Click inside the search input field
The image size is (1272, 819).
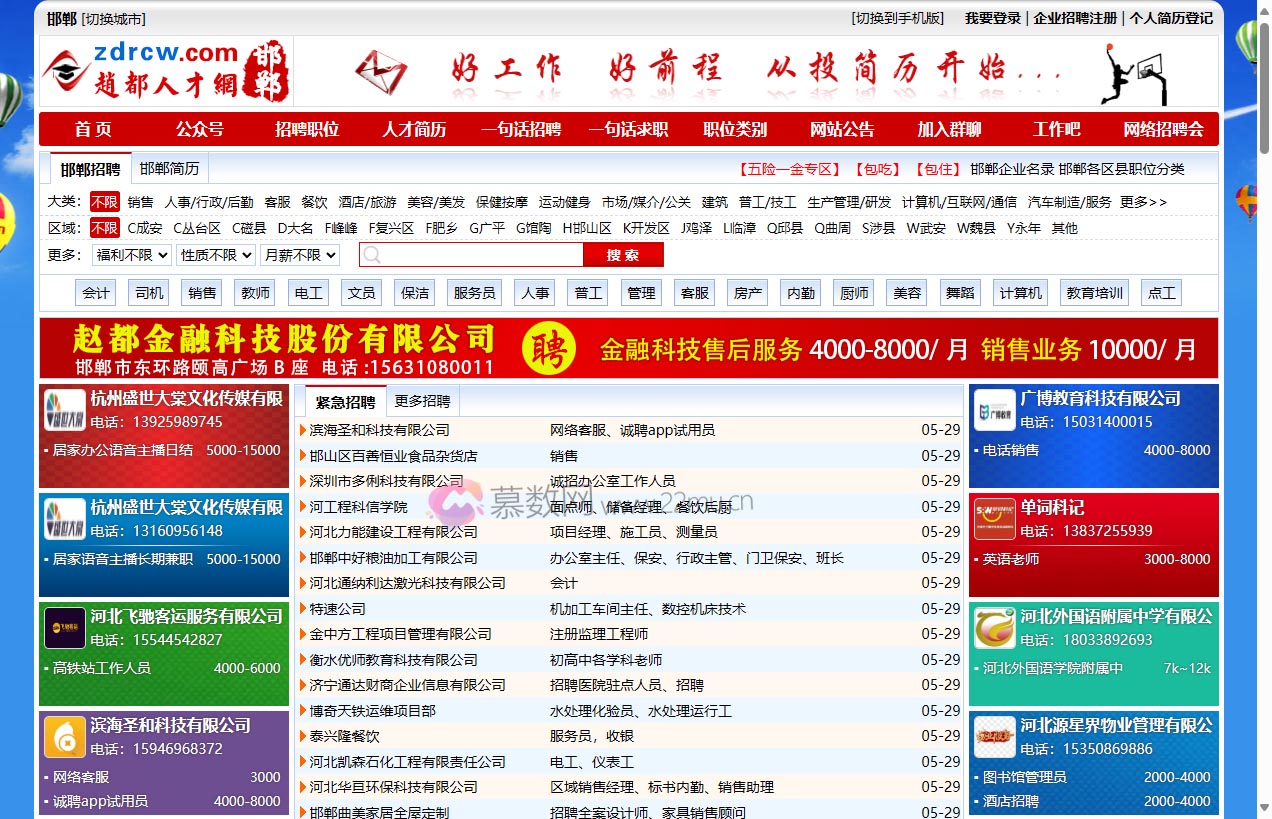pyautogui.click(x=470, y=254)
